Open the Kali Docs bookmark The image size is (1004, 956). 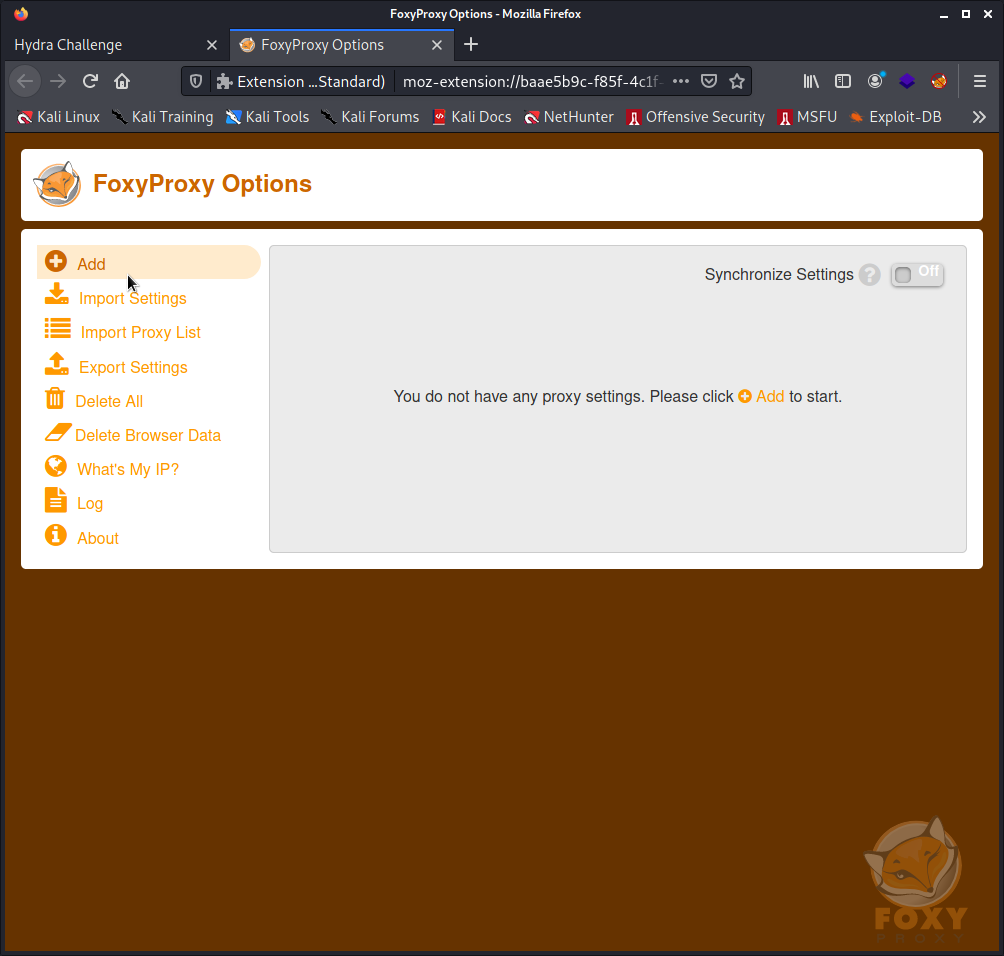pyautogui.click(x=473, y=117)
